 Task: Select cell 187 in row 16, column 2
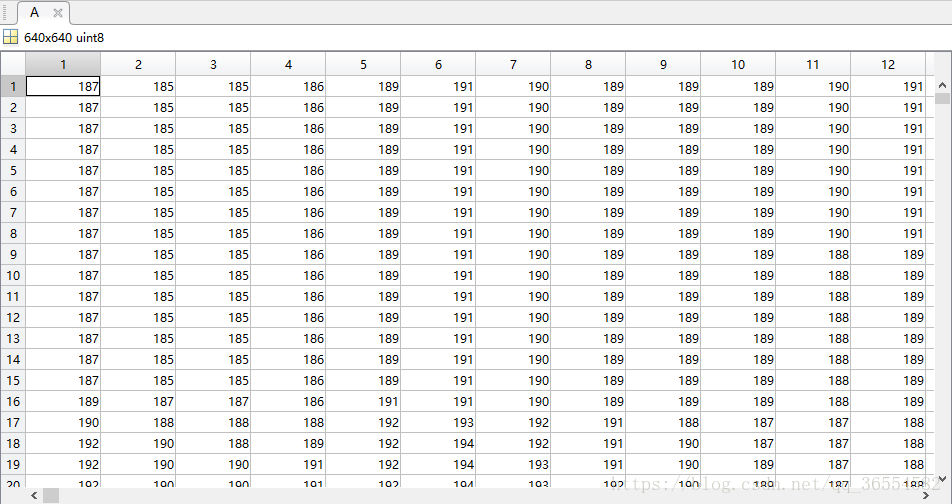pyautogui.click(x=138, y=401)
